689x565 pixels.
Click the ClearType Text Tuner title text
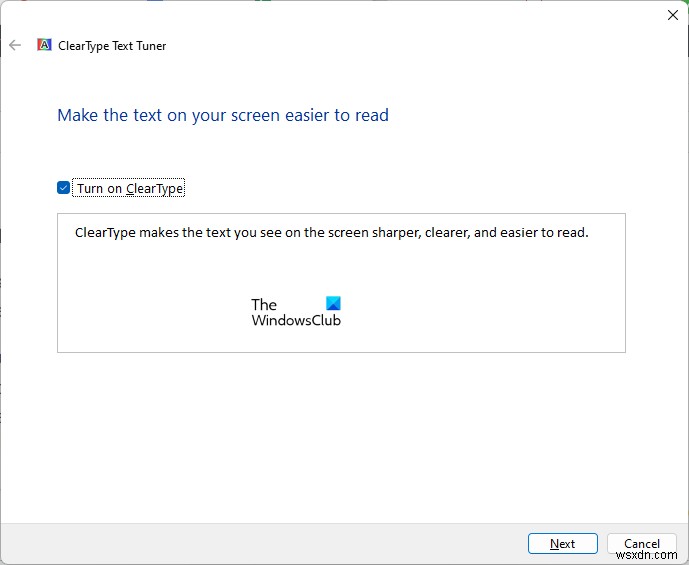(112, 46)
